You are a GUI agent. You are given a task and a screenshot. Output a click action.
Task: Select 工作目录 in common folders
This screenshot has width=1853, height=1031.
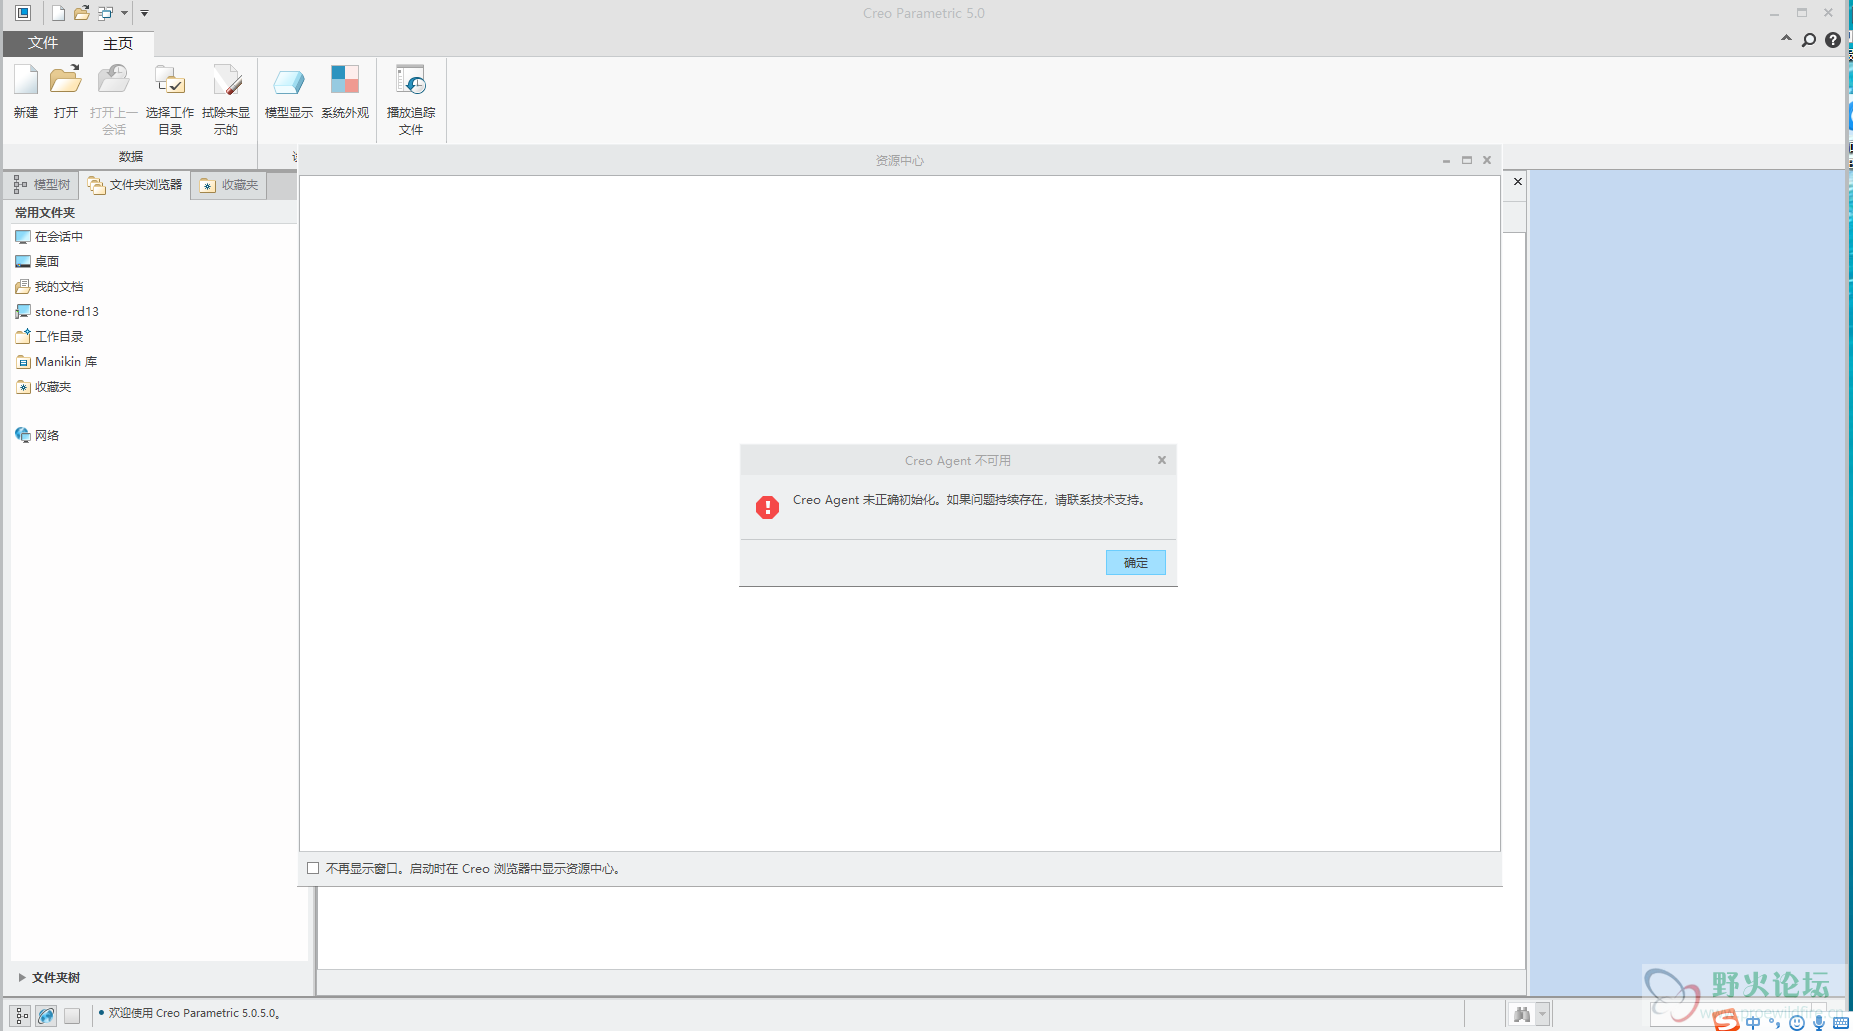point(49,337)
